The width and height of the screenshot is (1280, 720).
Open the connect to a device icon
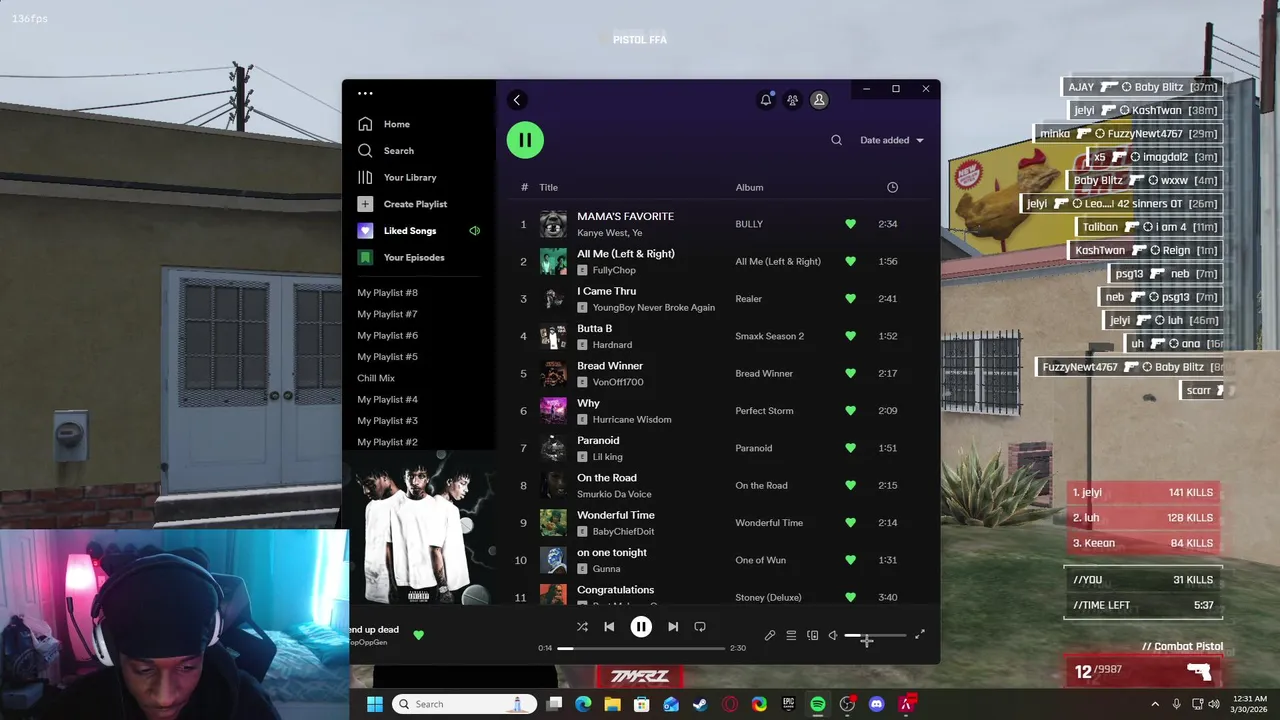point(812,635)
